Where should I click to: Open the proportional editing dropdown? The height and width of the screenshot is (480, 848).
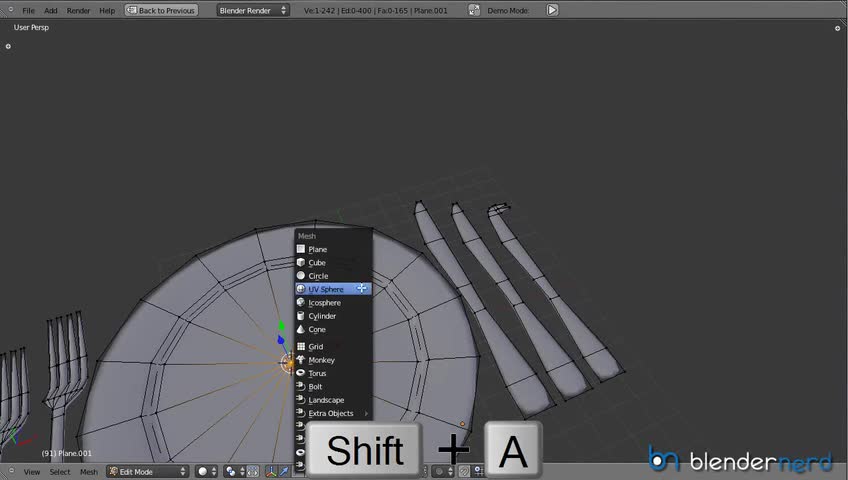coord(442,472)
